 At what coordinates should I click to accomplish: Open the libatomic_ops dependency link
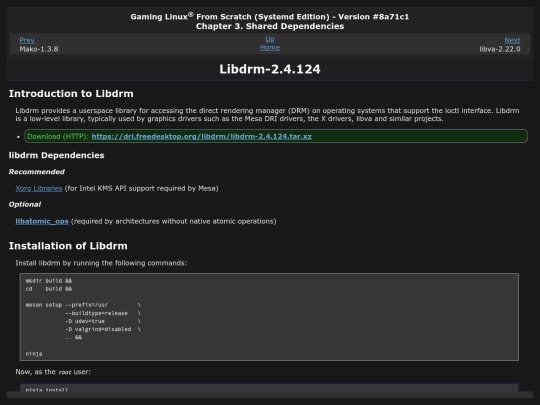point(42,221)
